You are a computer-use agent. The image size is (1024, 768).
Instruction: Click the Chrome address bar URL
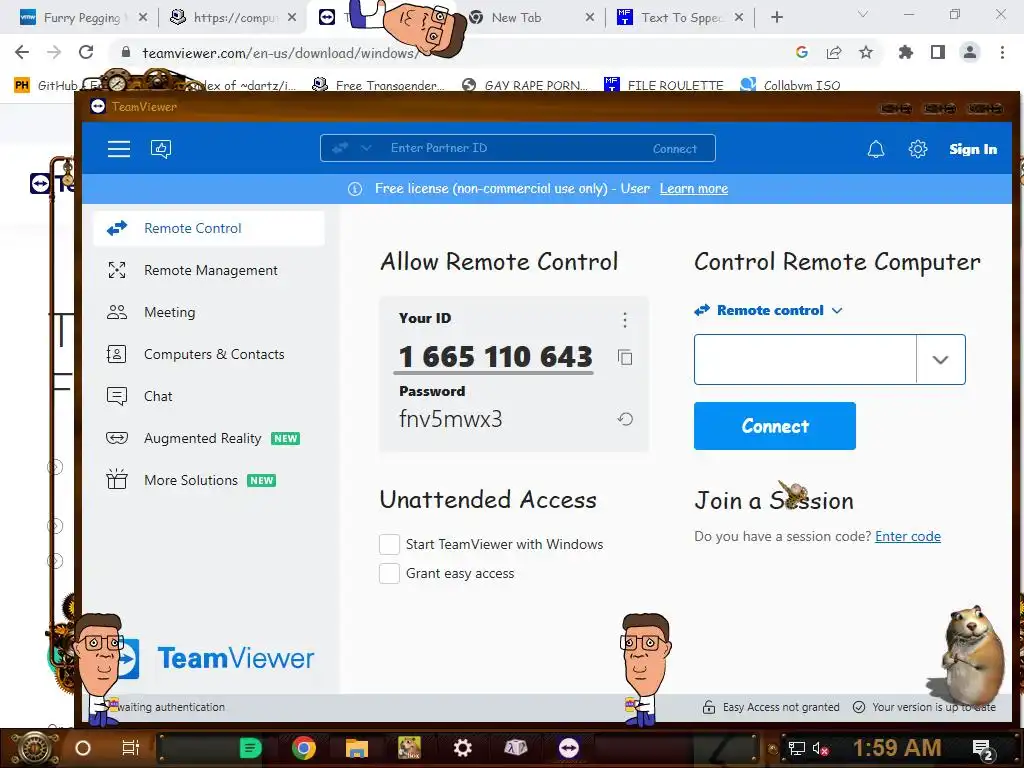[281, 53]
